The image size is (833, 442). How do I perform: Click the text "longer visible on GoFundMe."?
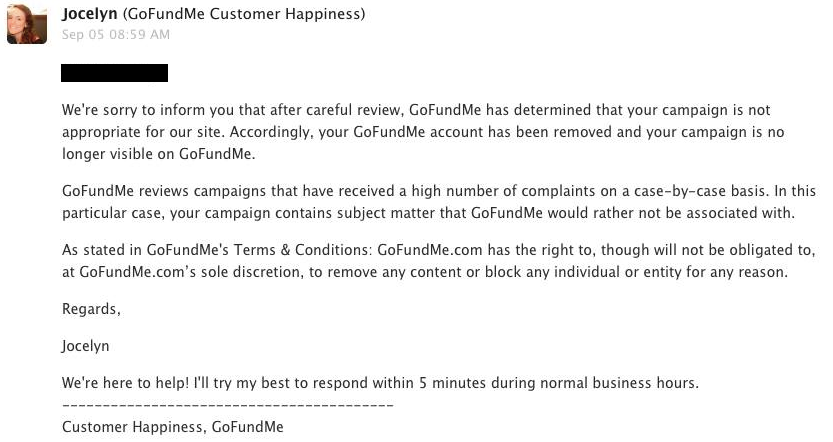coord(158,154)
